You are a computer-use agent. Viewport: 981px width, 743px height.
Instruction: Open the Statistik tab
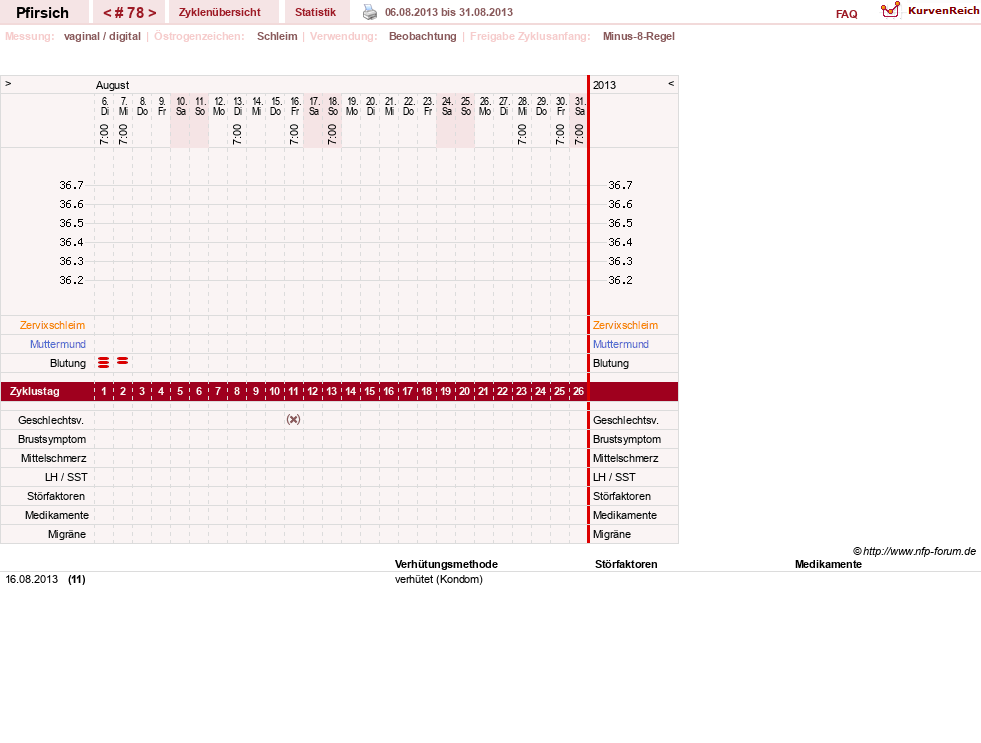tap(315, 12)
